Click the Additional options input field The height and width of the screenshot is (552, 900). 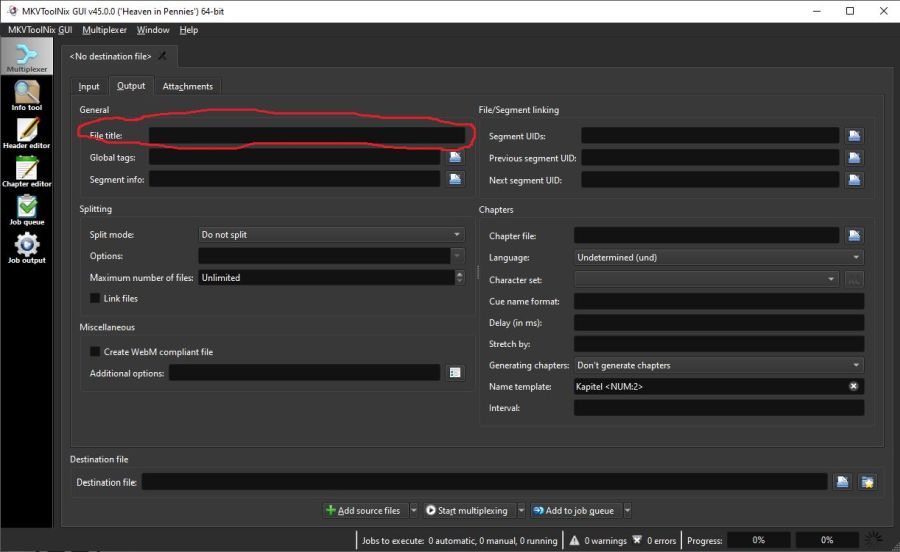[x=305, y=373]
